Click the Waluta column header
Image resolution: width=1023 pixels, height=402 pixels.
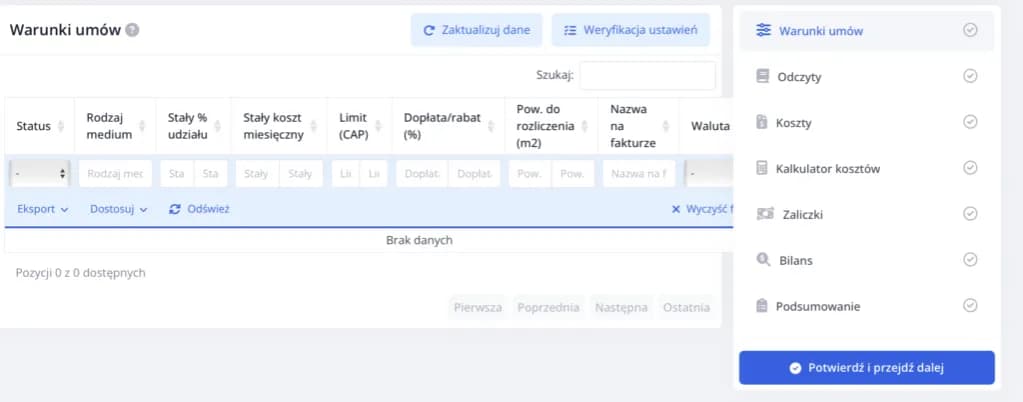(x=707, y=126)
